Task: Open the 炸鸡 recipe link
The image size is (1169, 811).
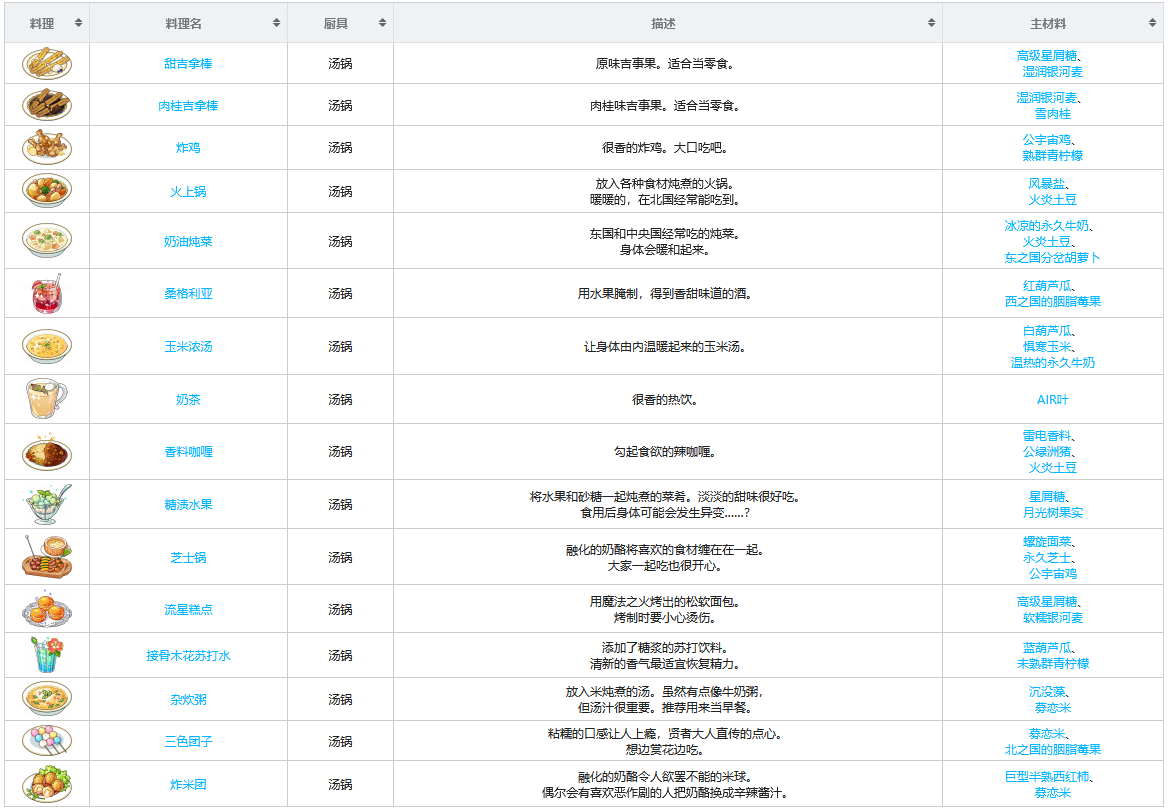Action: (x=188, y=147)
